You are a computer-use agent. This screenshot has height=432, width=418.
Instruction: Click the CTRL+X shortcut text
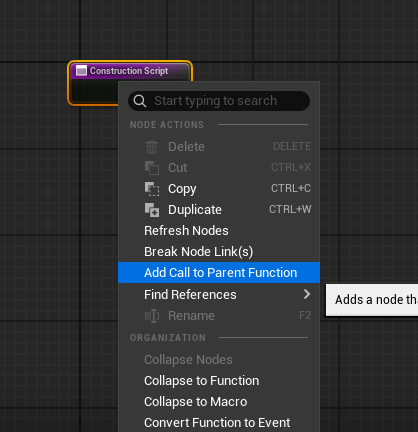(x=291, y=167)
